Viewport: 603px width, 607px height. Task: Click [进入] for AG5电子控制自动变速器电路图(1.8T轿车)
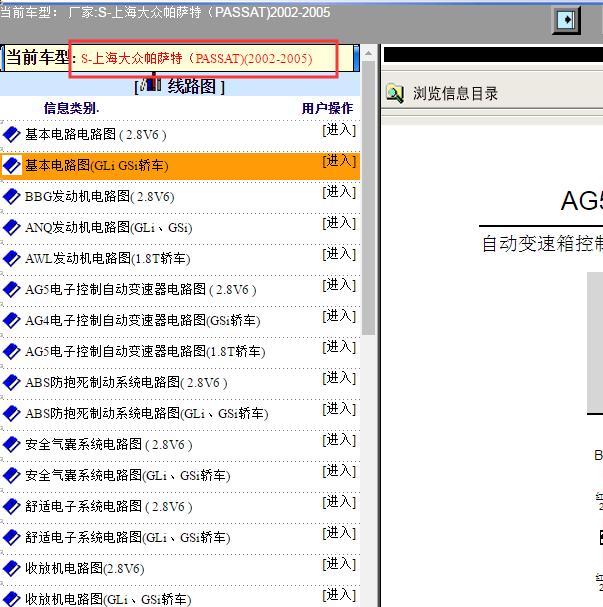pos(339,347)
